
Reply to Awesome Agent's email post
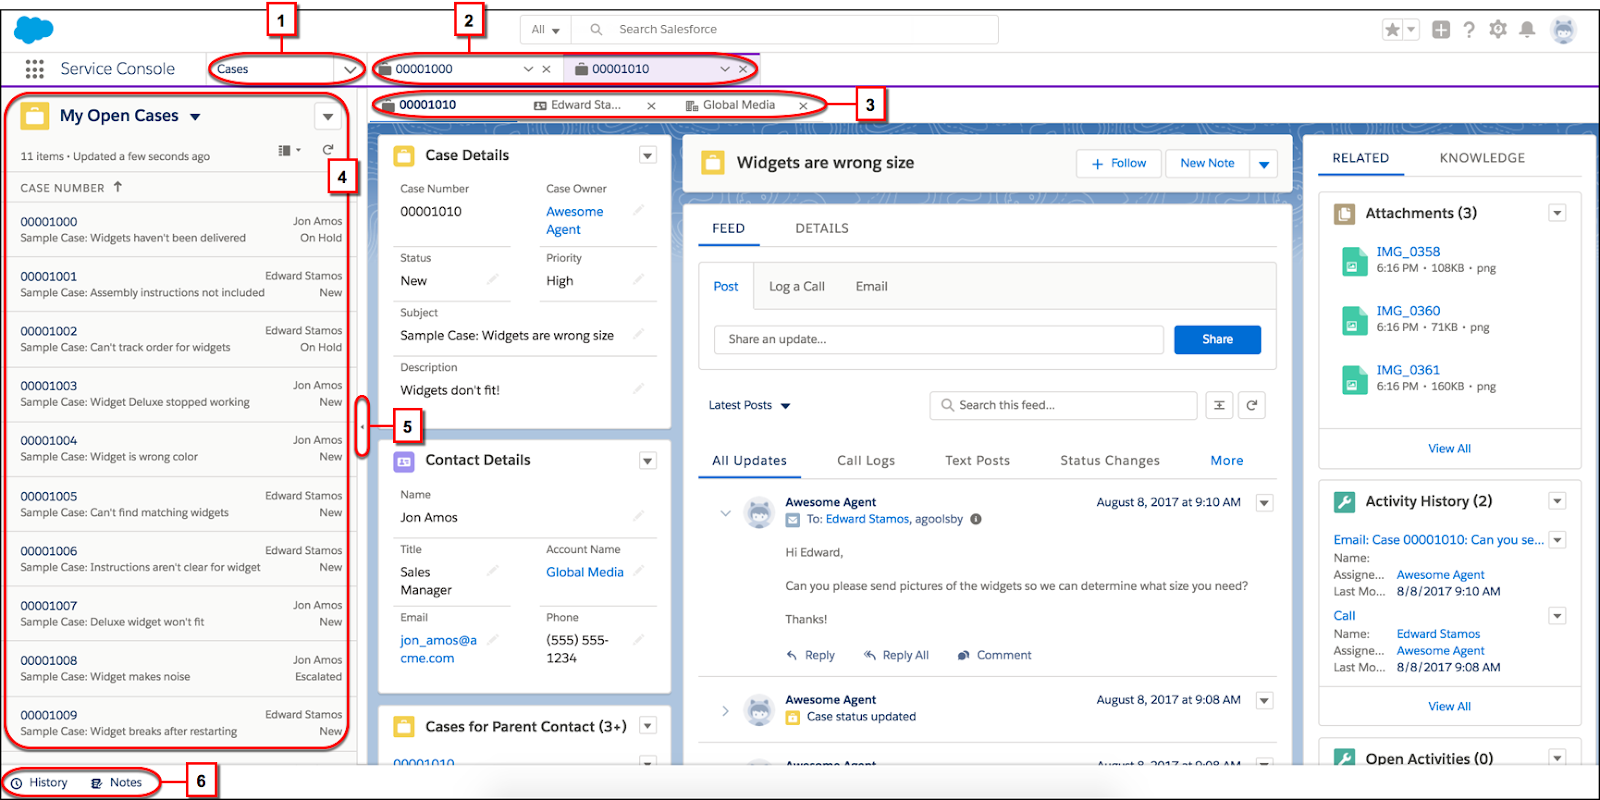pyautogui.click(x=811, y=655)
